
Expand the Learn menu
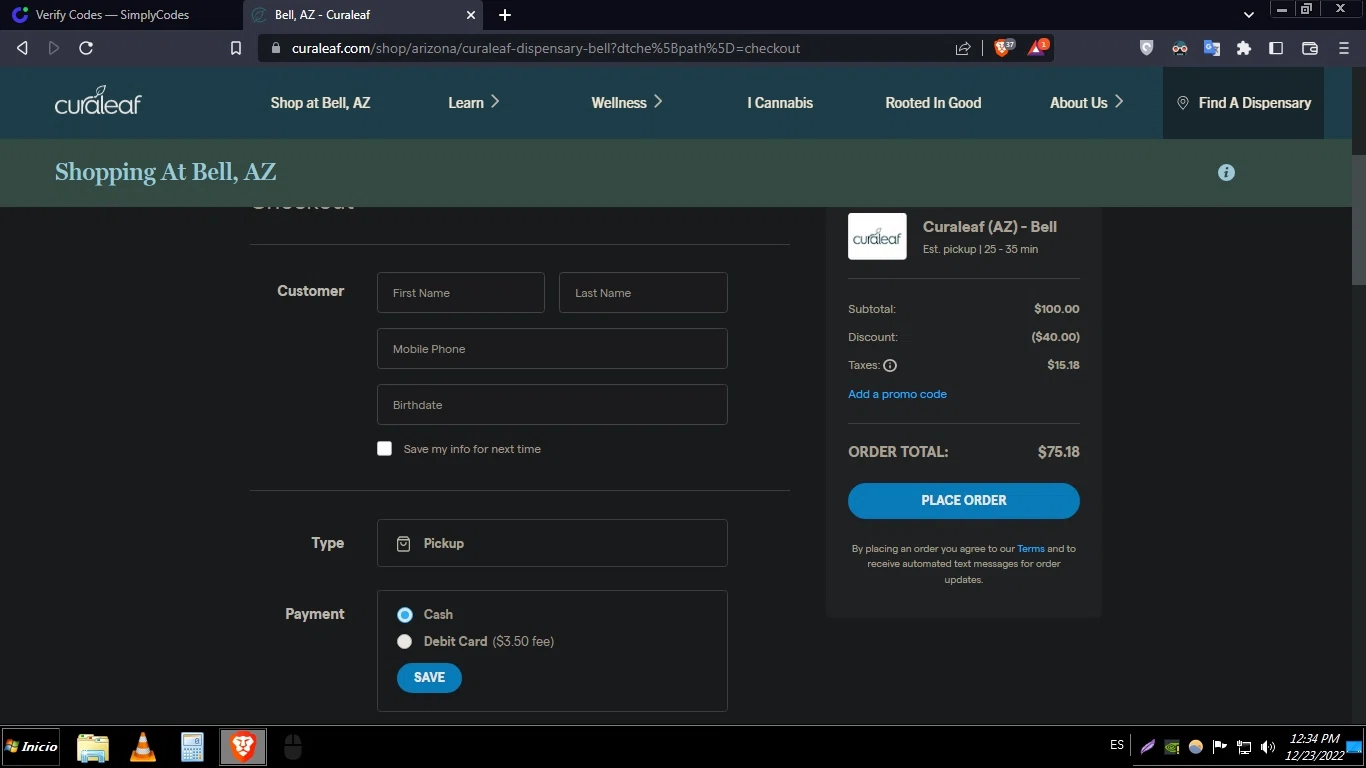474,102
